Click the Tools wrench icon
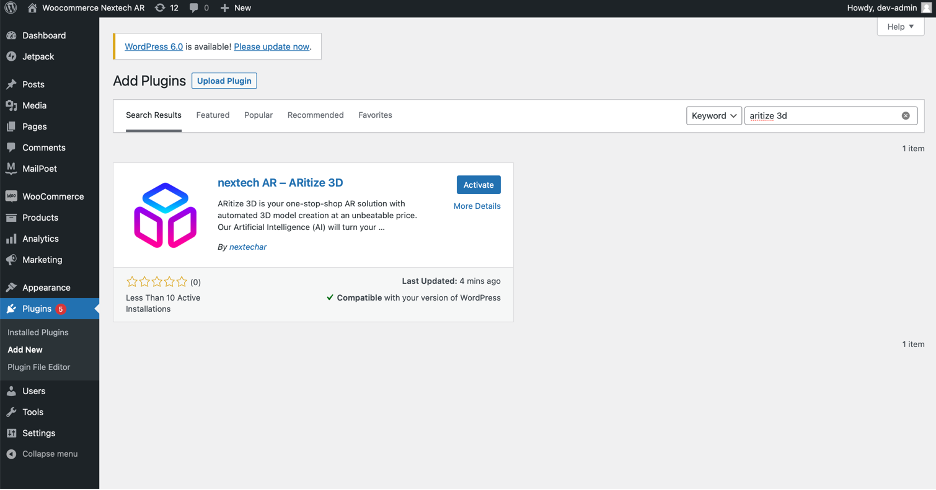This screenshot has height=490, width=936. click(11, 412)
